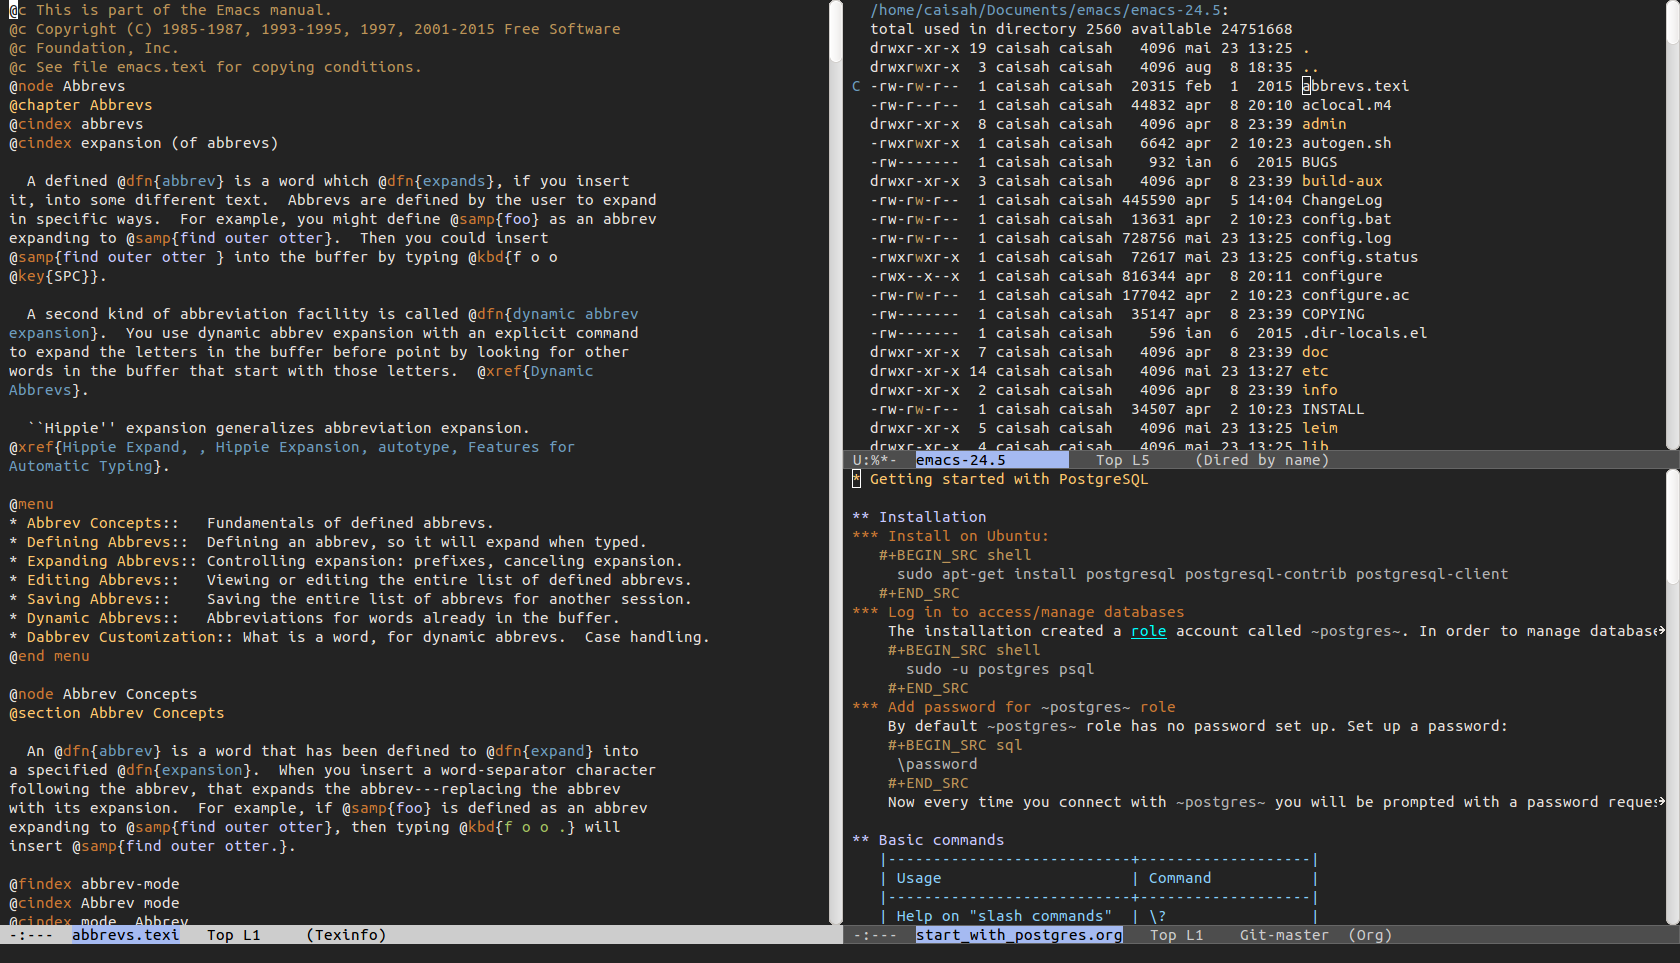Open the COPYING file in Dired
Screen dimensions: 1680x963
tap(1333, 314)
